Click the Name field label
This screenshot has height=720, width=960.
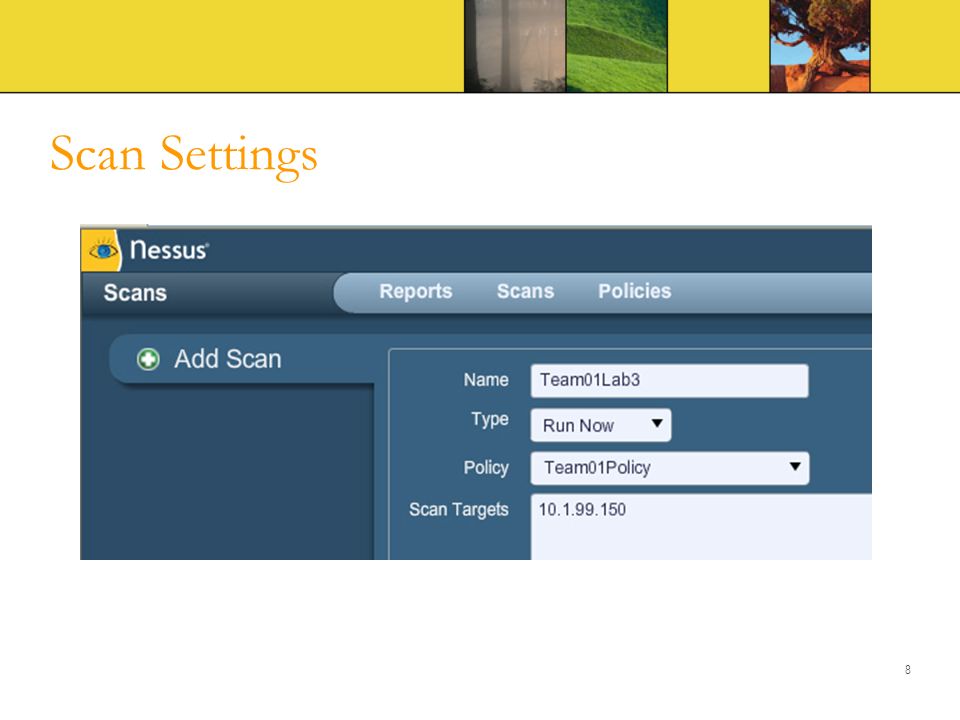coord(486,380)
